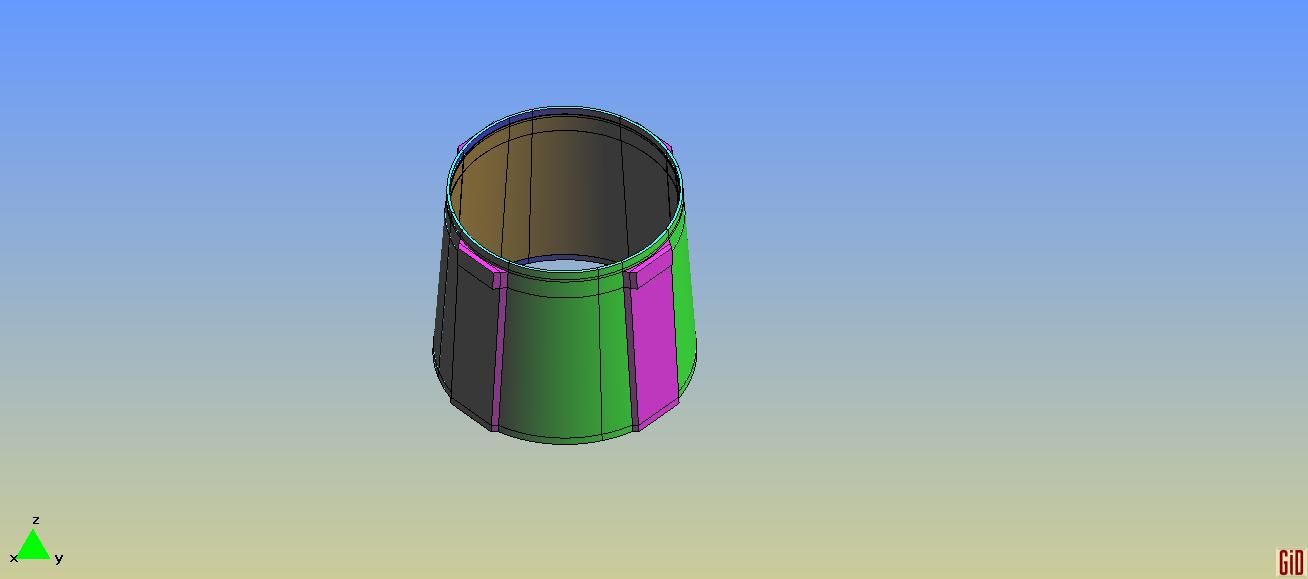Click the z axis label
Image resolution: width=1308 pixels, height=579 pixels.
36,520
